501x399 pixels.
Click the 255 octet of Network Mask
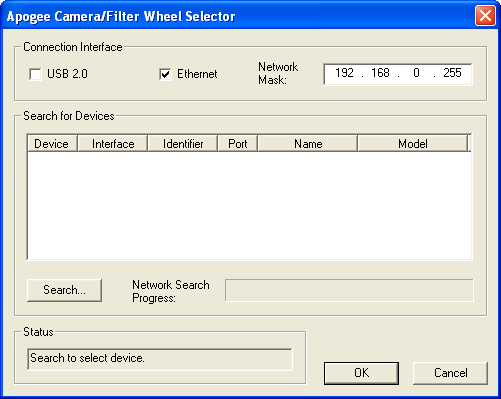click(x=452, y=73)
